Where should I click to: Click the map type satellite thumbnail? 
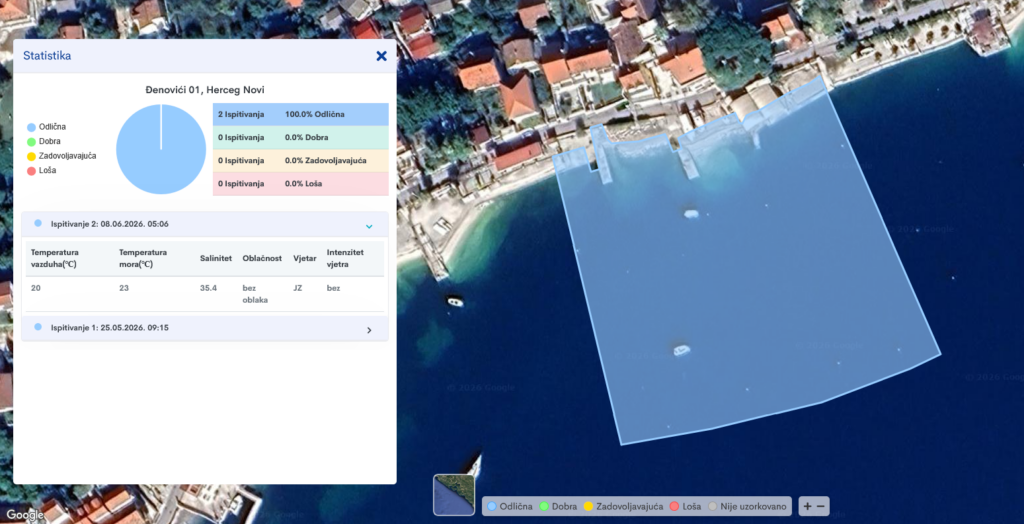coord(454,495)
